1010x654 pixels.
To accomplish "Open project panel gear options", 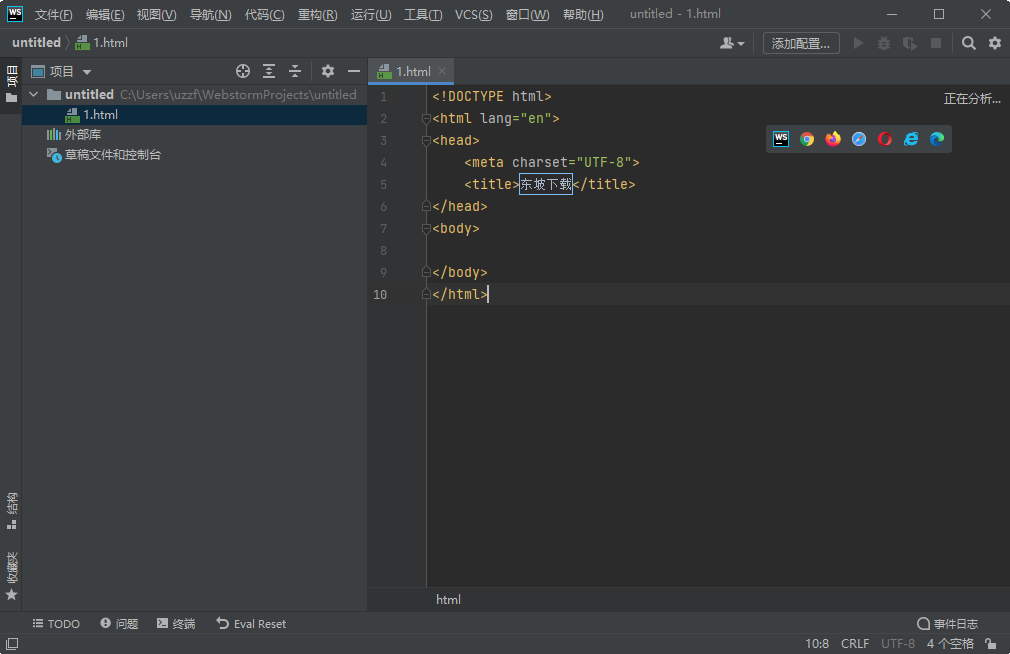I will pos(328,72).
